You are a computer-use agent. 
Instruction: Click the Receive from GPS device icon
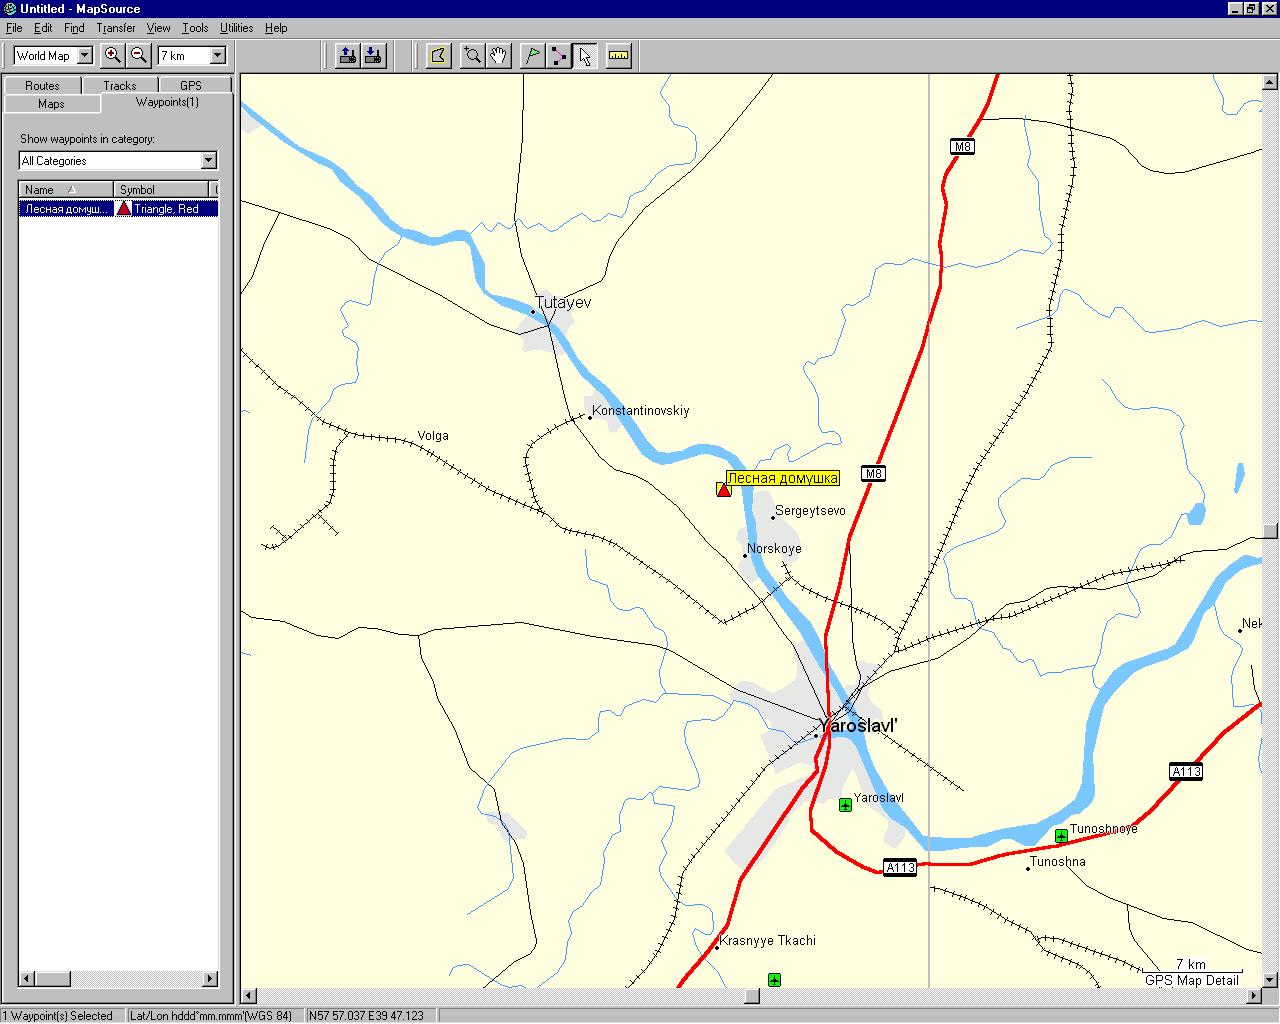(373, 56)
